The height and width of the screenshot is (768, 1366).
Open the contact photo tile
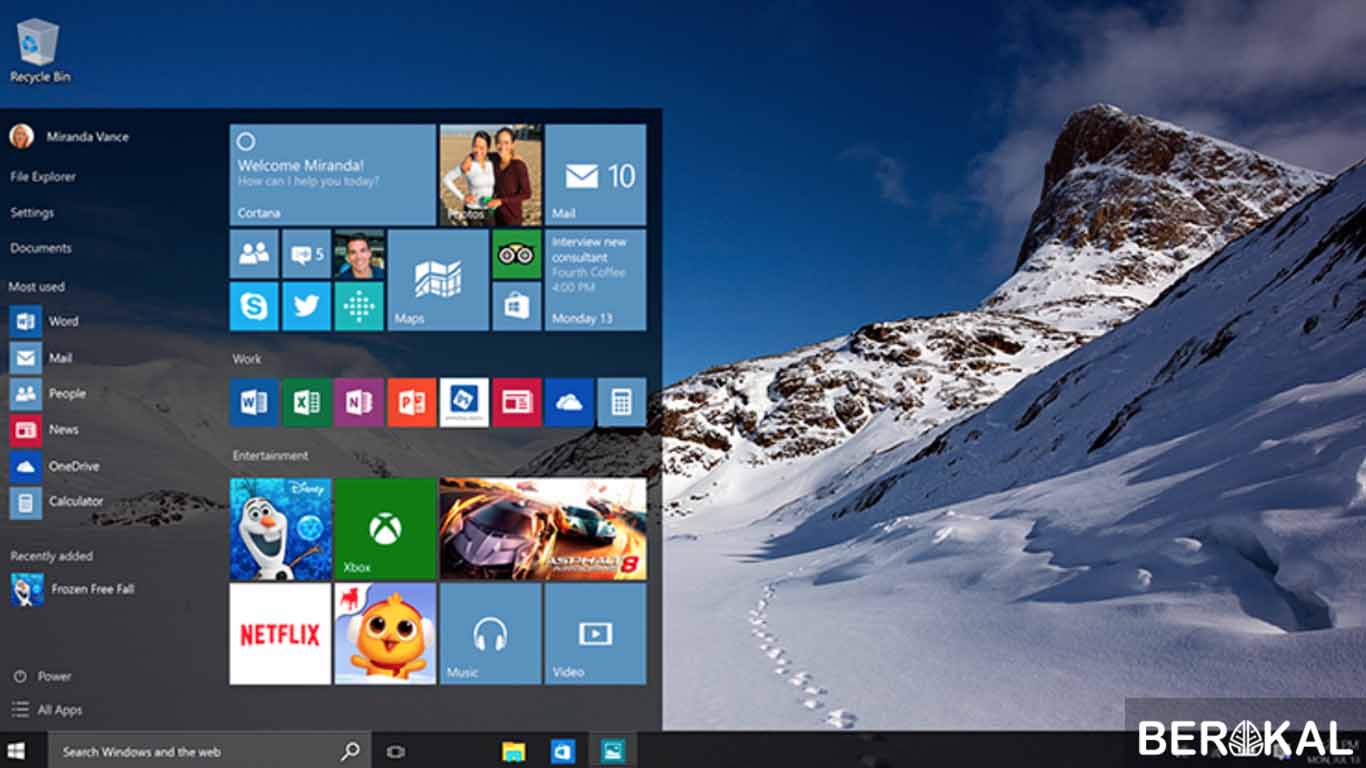click(359, 254)
